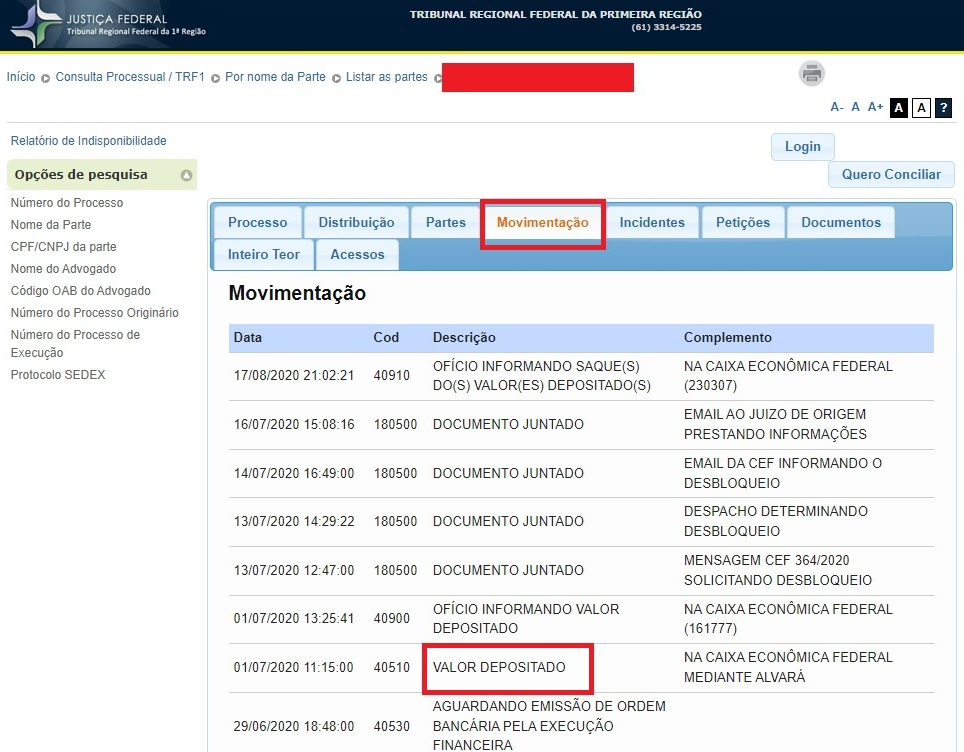Search by Número do Processo Originário
The width and height of the screenshot is (964, 752).
point(95,313)
